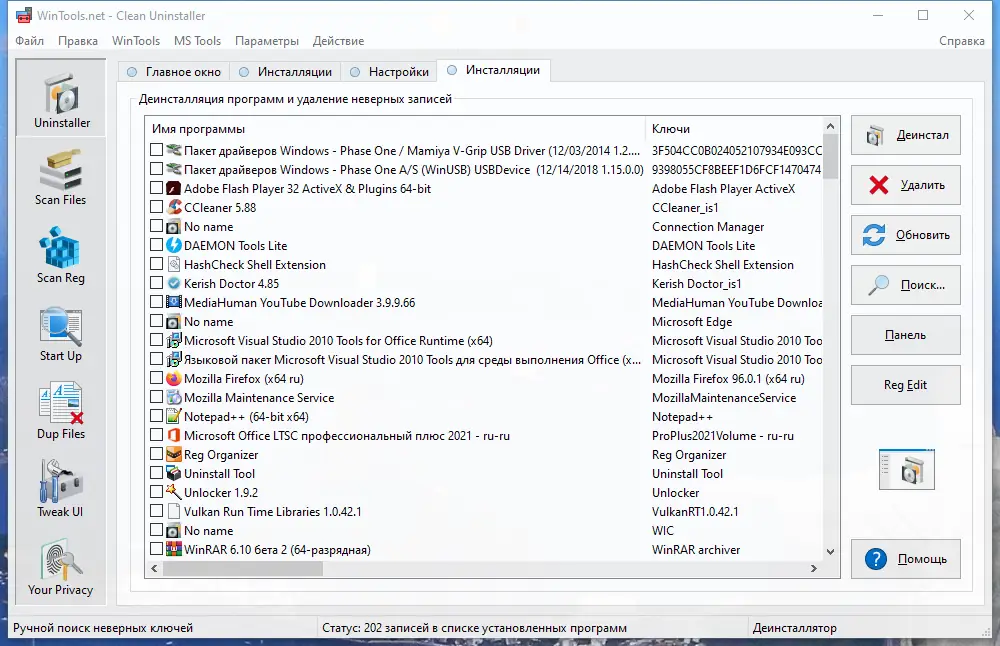1000x646 pixels.
Task: Click the uninstaller picture below Reg Edit
Action: pyautogui.click(x=906, y=469)
